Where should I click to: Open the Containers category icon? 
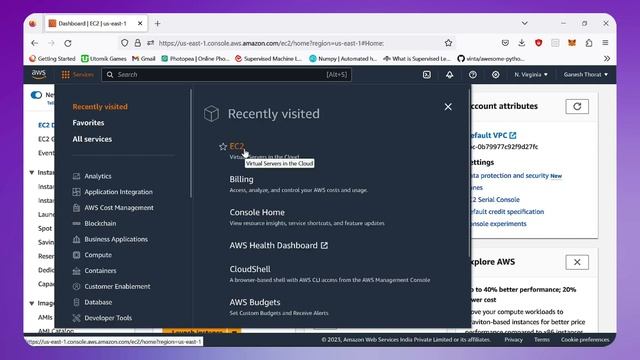tap(76, 271)
